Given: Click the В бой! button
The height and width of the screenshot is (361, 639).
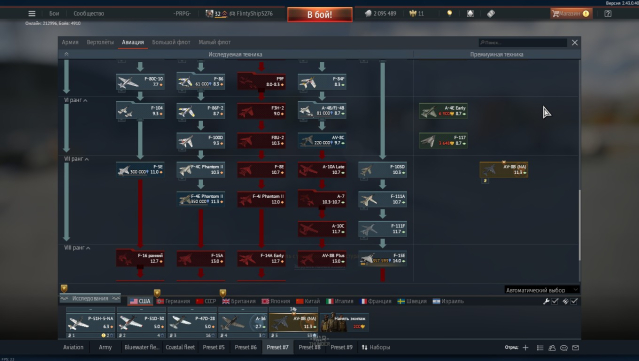Looking at the screenshot, I should click(x=320, y=15).
